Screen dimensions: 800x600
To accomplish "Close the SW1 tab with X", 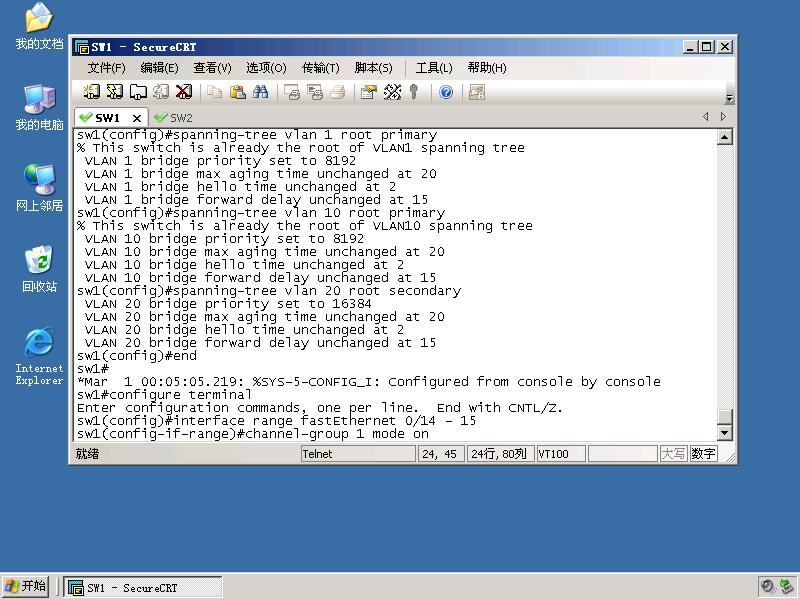I will click(137, 118).
